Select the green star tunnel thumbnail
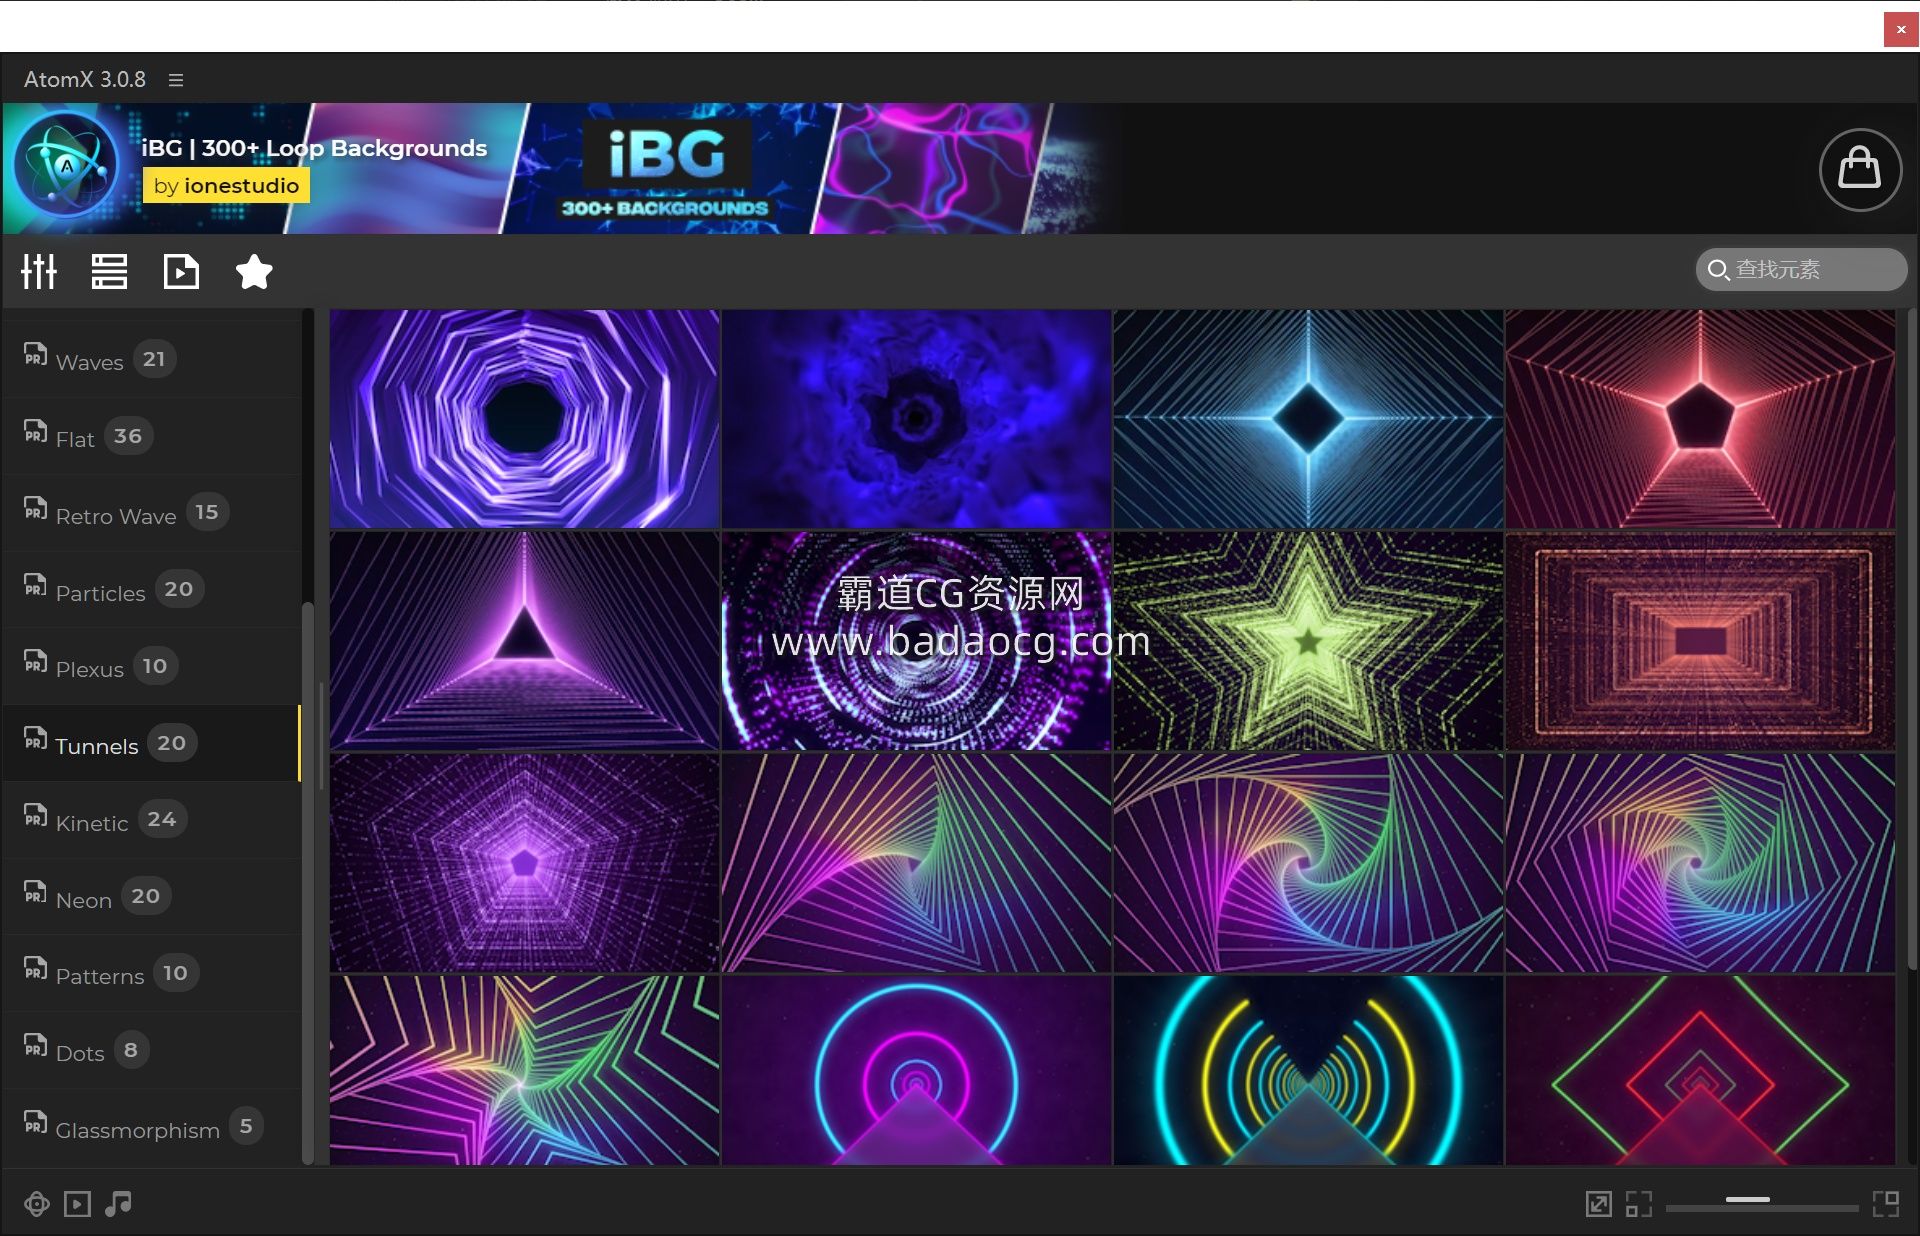 tap(1308, 641)
